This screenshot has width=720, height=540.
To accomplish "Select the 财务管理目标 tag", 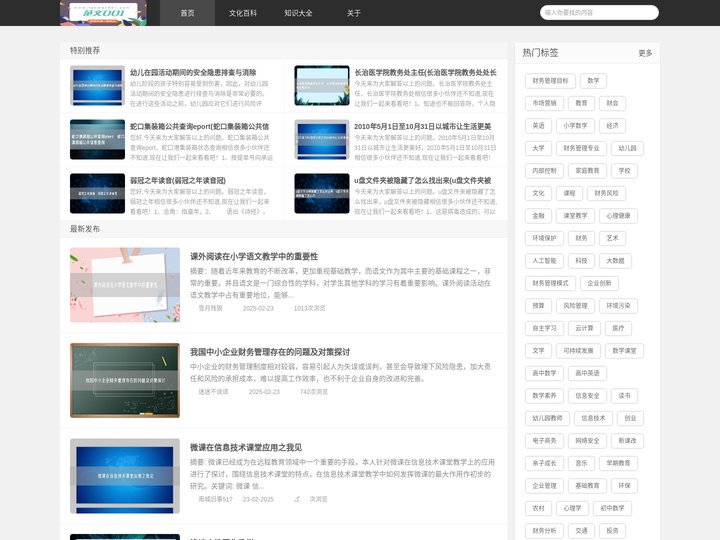I will 550,81.
